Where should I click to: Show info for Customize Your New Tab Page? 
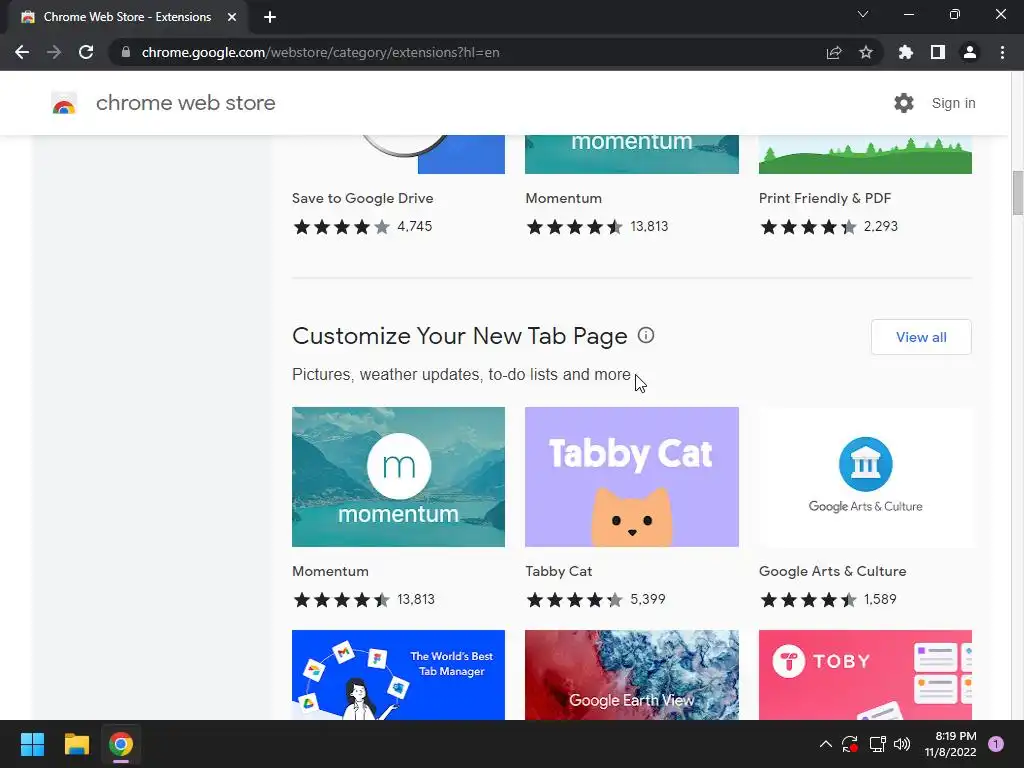tap(646, 336)
